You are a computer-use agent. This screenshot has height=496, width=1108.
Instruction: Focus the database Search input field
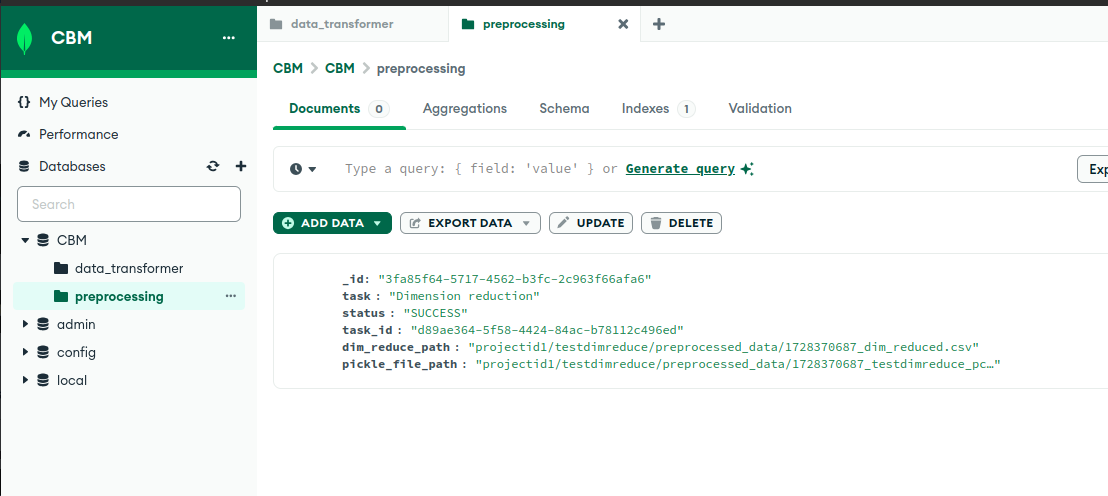tap(129, 204)
